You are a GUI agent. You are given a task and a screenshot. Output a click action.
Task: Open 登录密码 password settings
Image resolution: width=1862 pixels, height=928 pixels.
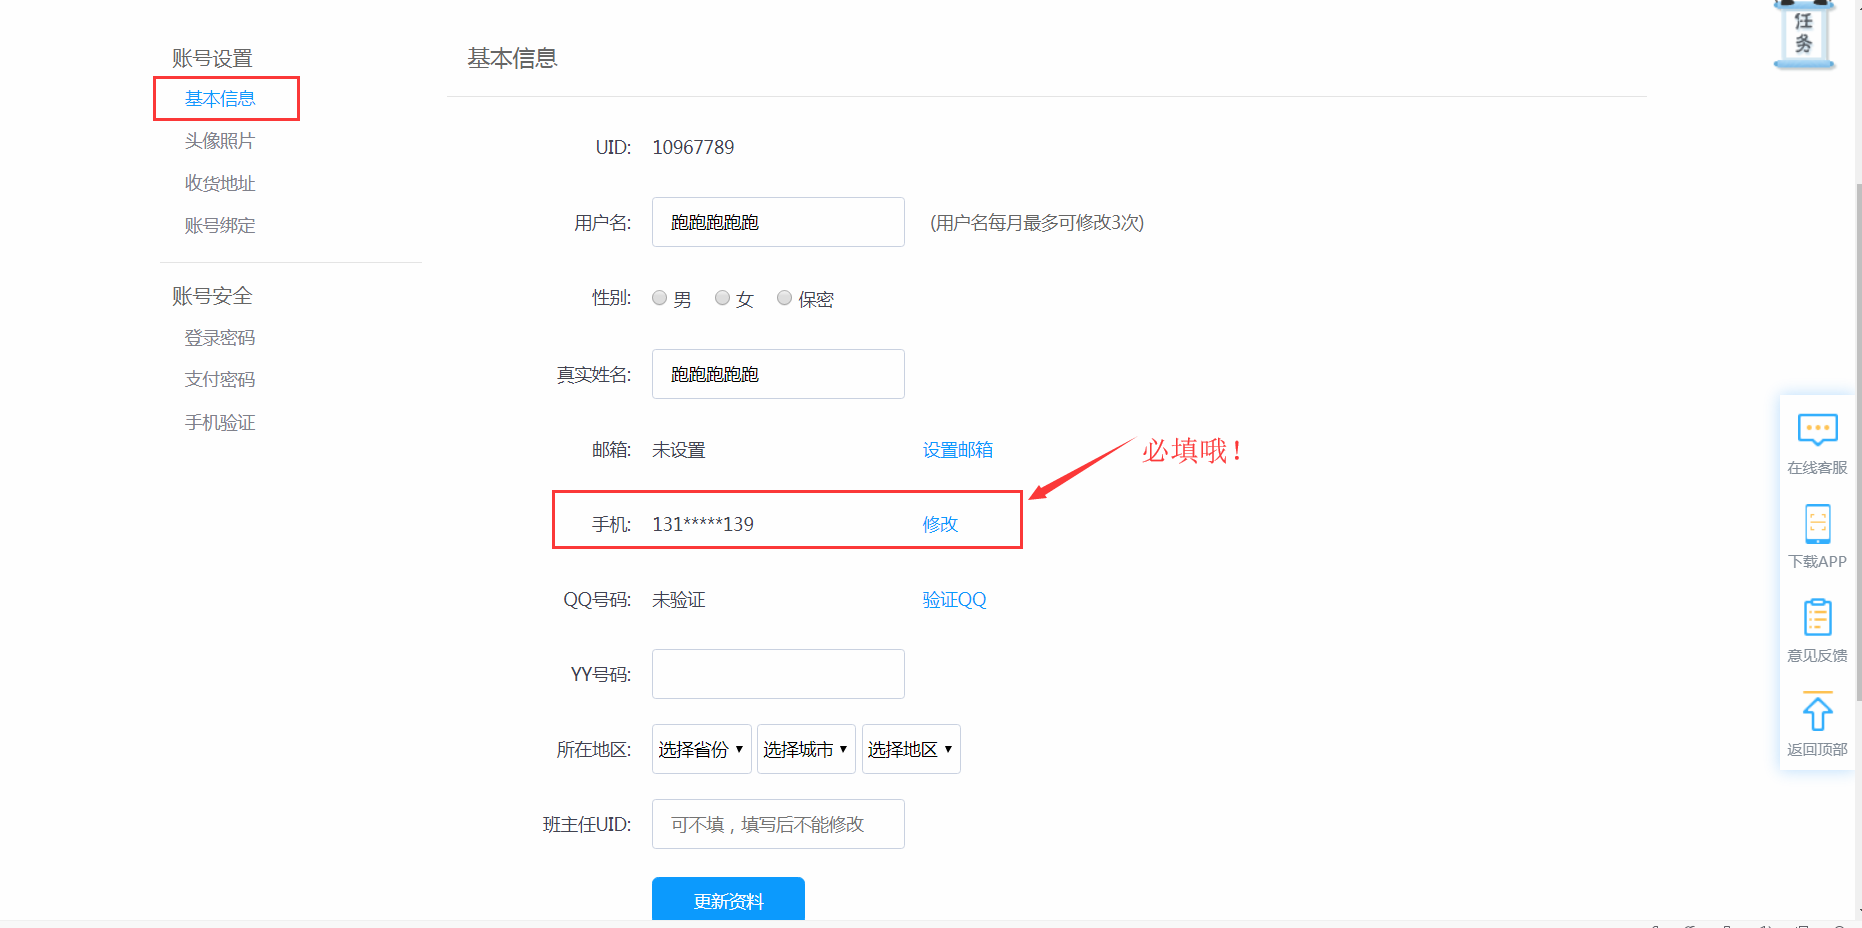click(219, 337)
